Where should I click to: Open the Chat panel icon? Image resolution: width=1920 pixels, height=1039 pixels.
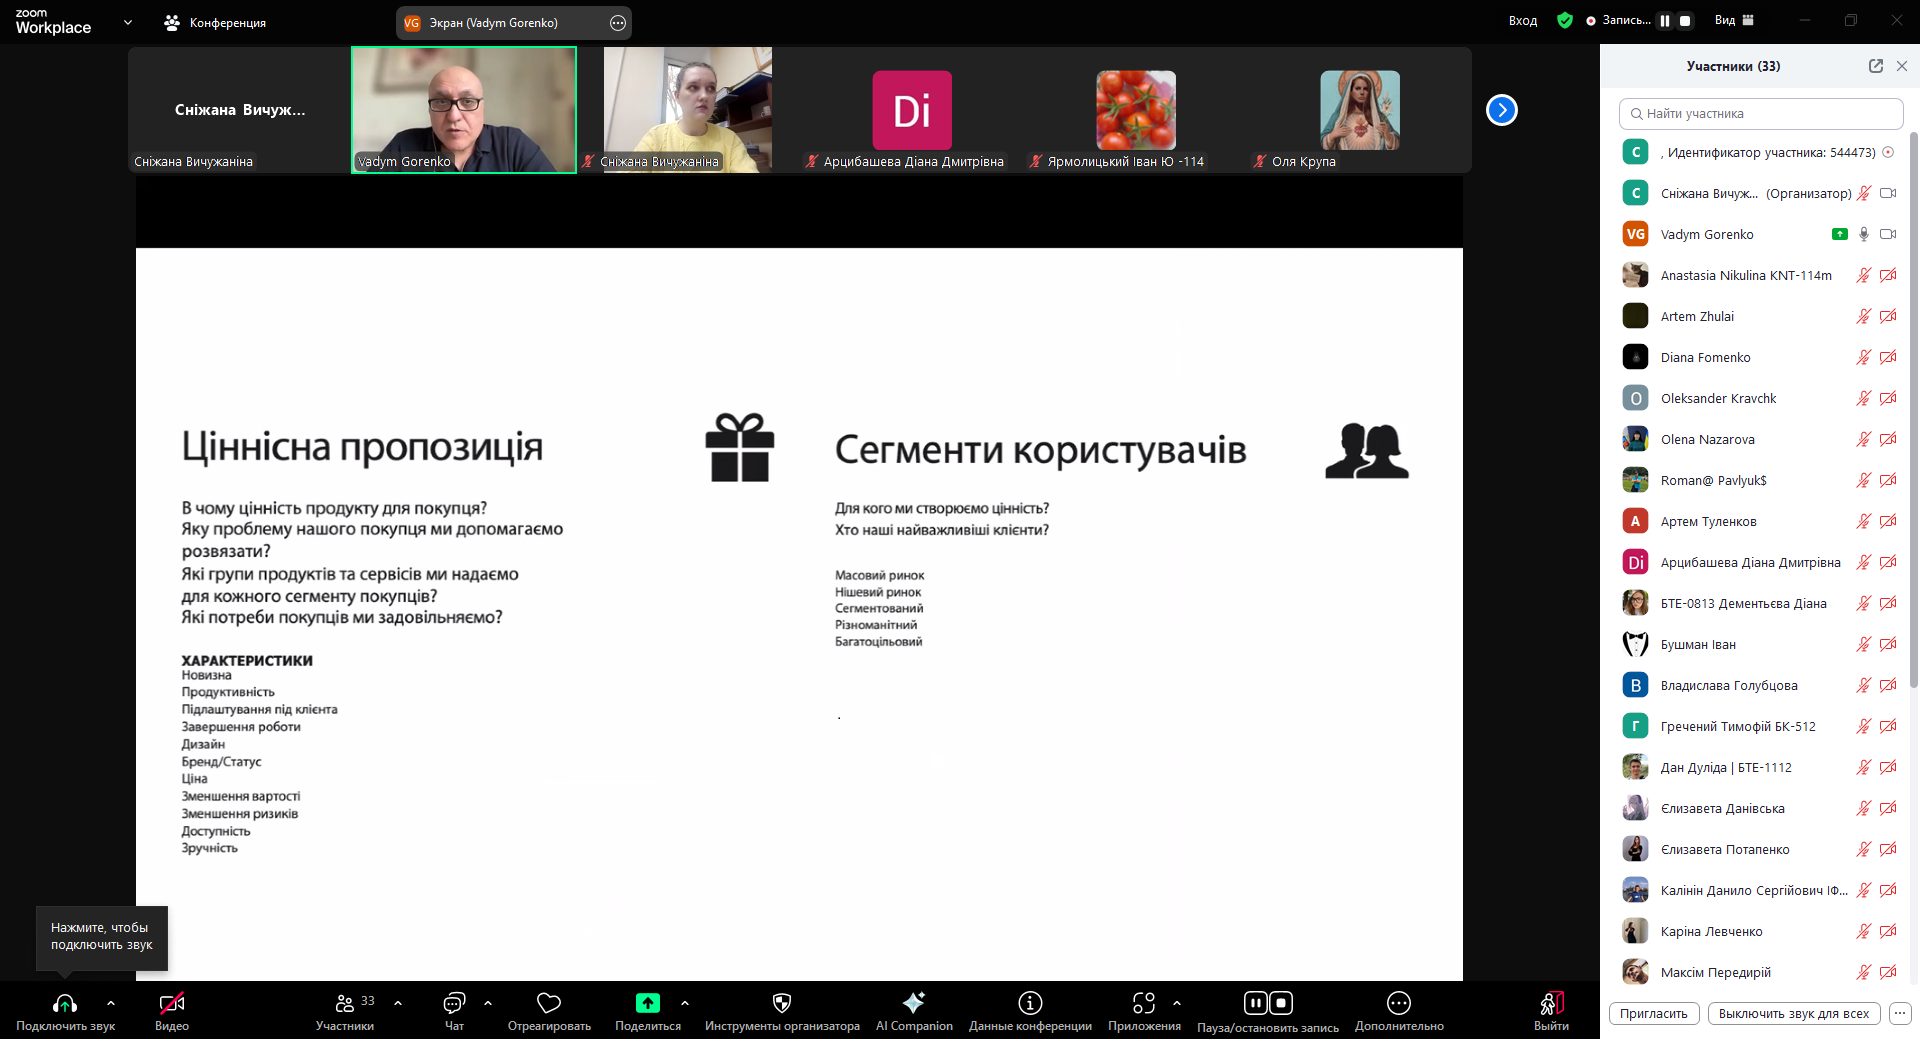coord(454,1003)
